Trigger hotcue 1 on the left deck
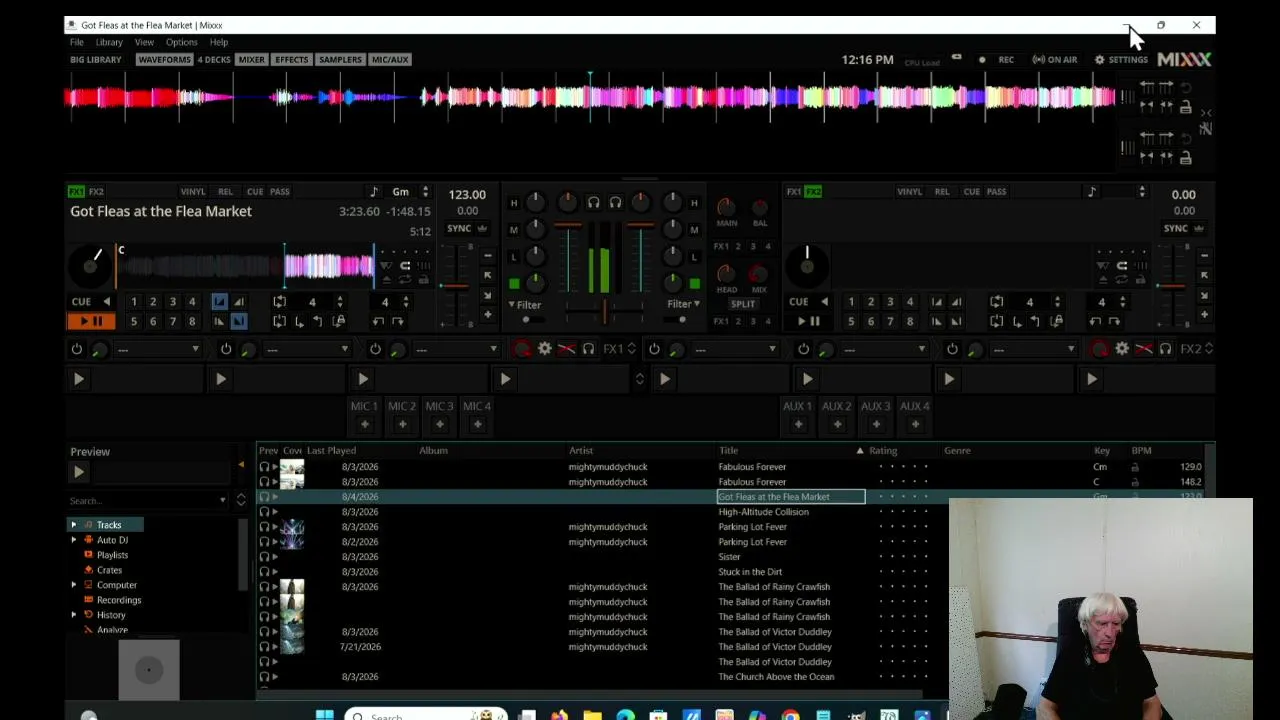Image resolution: width=1280 pixels, height=720 pixels. click(x=133, y=301)
